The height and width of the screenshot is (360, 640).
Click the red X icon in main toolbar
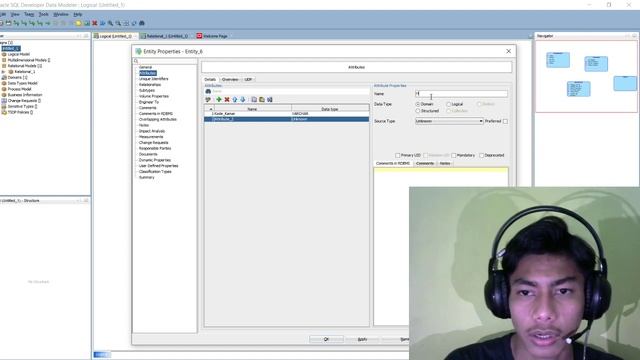95,23
